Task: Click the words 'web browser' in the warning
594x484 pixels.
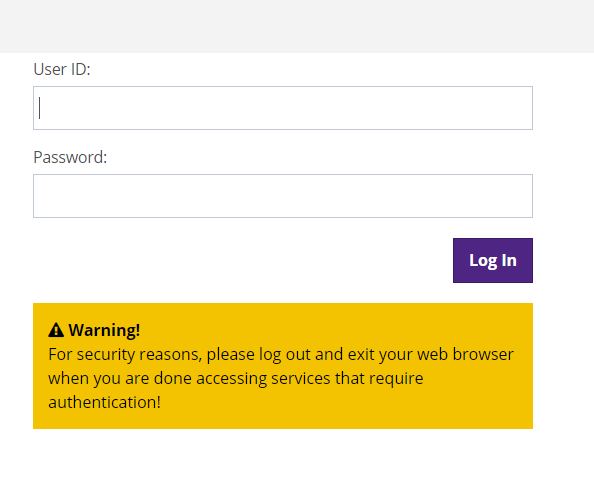Action: pyautogui.click(x=465, y=354)
